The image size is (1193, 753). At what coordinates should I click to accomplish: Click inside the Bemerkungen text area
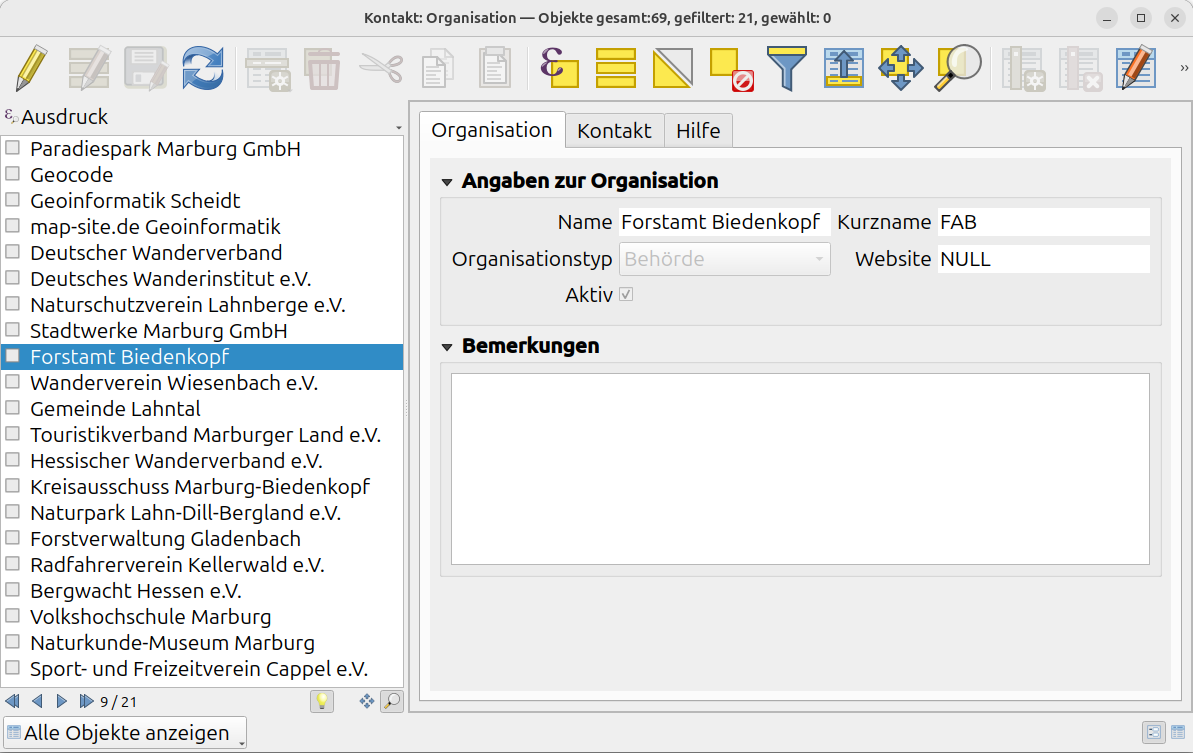[x=800, y=469]
